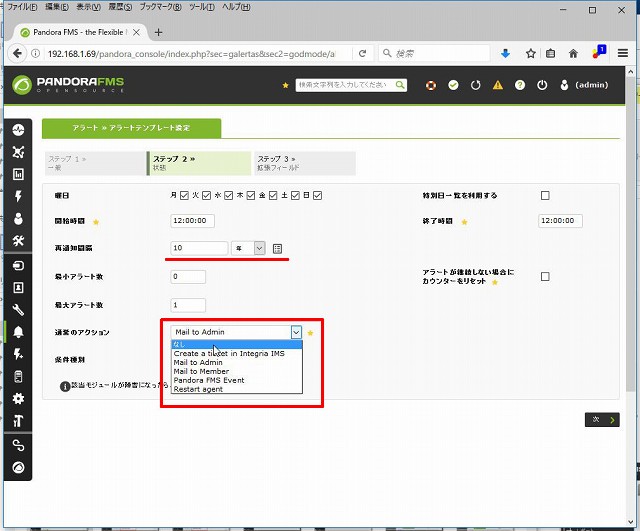Go to the ステップ 3 tab
Image resolution: width=640 pixels, height=531 pixels.
click(x=305, y=163)
